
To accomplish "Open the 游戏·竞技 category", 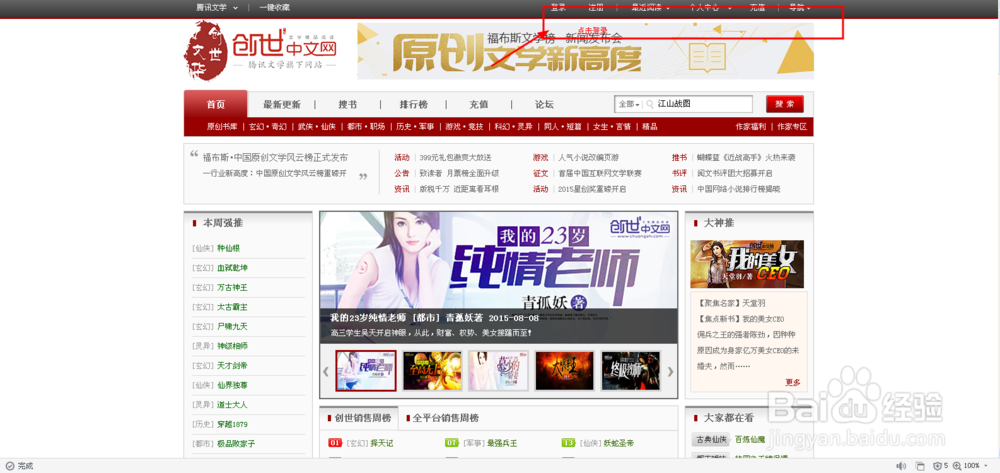I will (464, 126).
